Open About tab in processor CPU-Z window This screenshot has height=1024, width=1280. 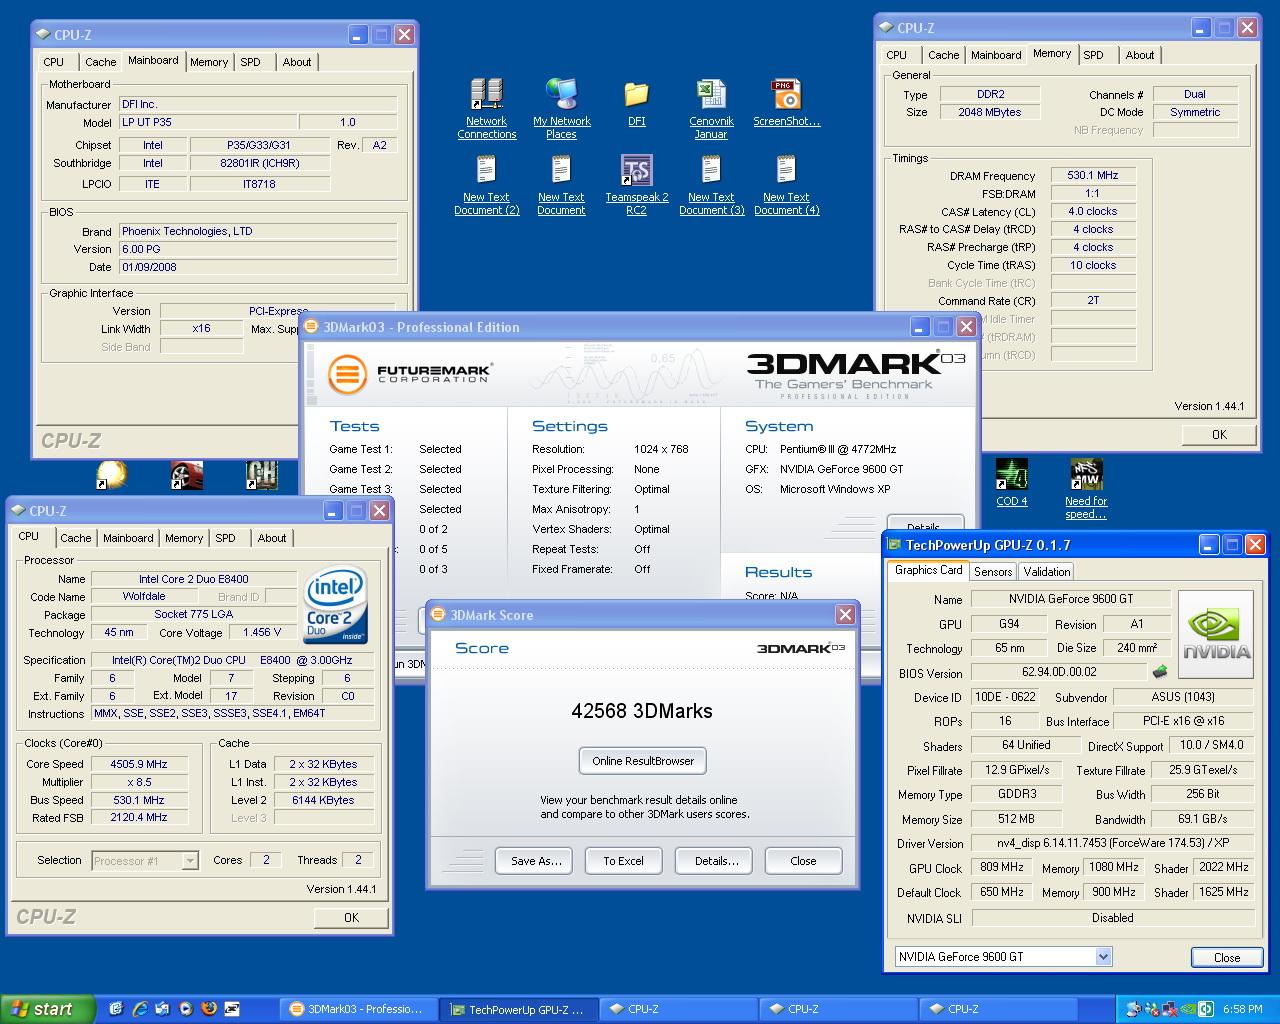[272, 538]
